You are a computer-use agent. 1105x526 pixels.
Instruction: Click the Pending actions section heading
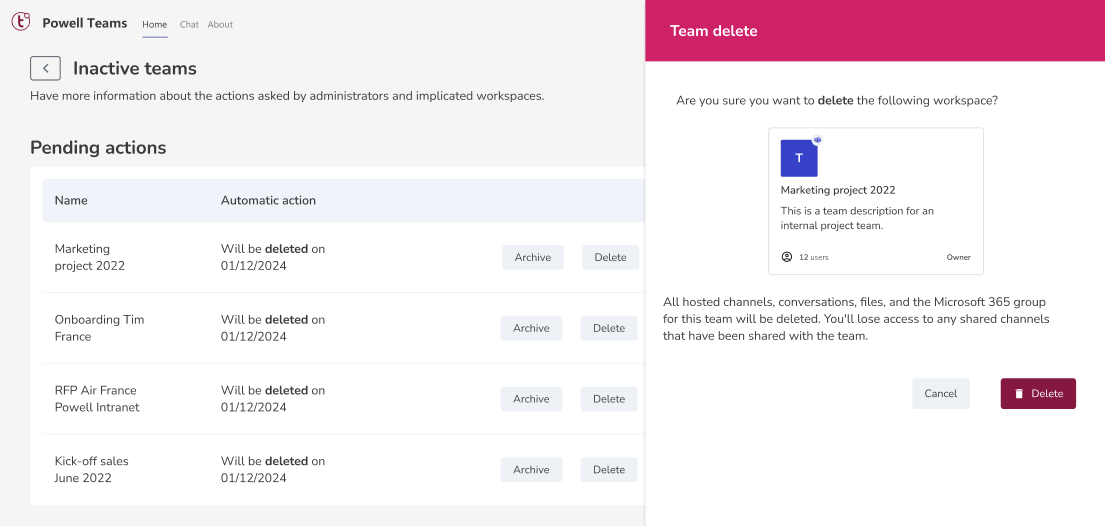tap(98, 147)
